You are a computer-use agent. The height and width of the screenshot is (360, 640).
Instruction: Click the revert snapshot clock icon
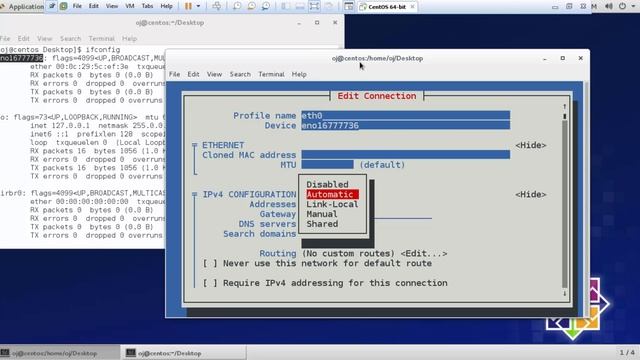pos(251,6)
